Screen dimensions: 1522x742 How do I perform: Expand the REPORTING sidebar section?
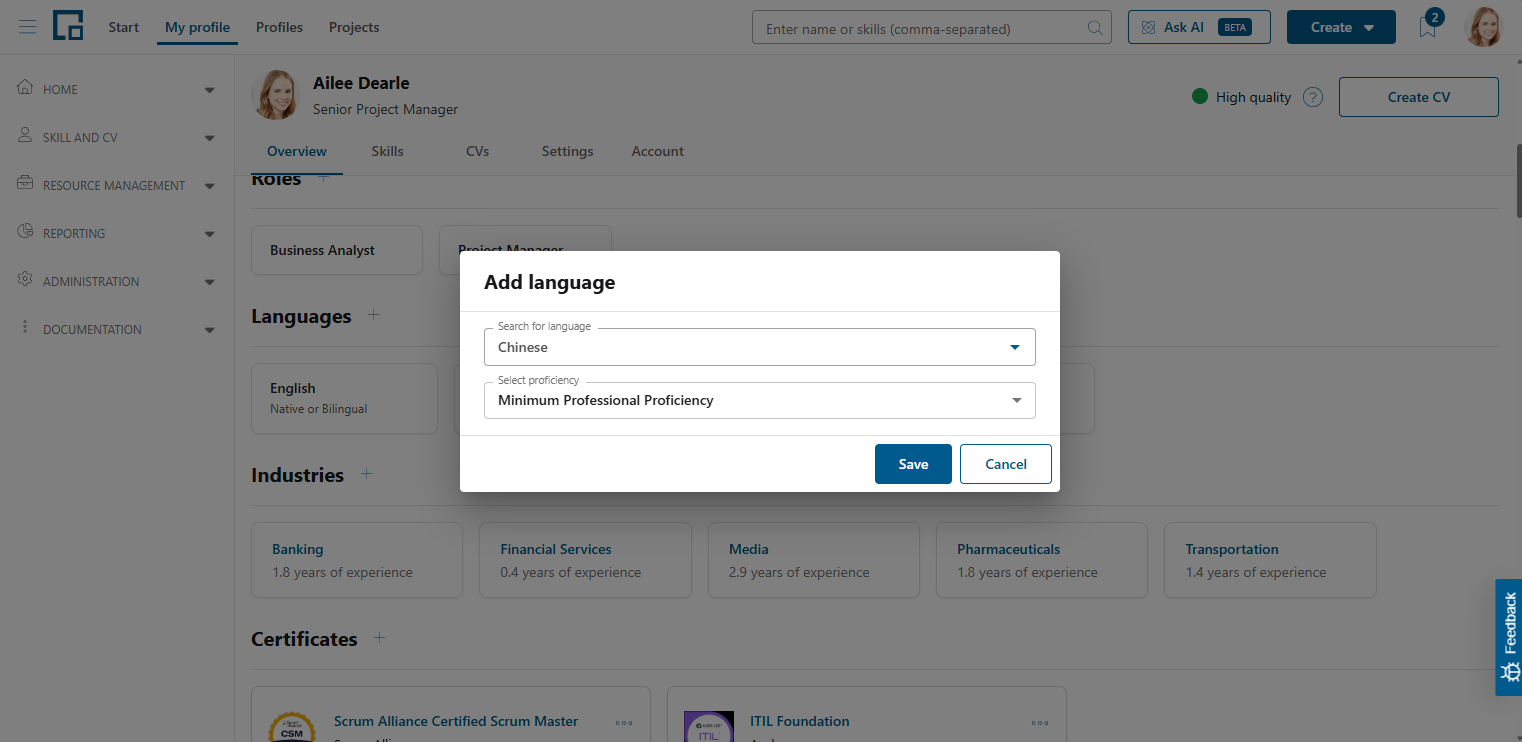click(x=209, y=234)
